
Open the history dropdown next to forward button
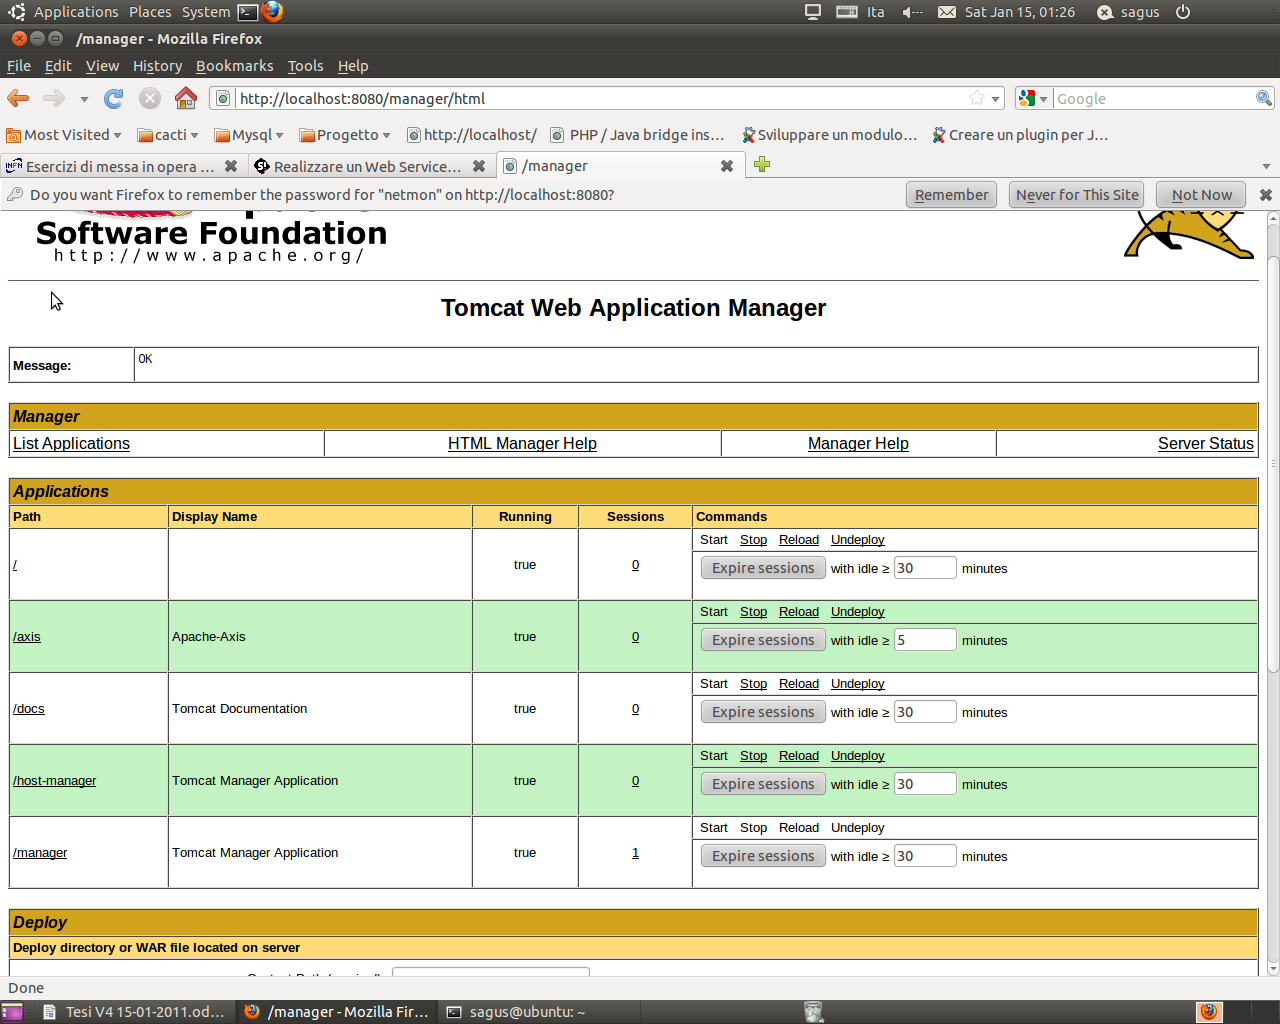84,99
